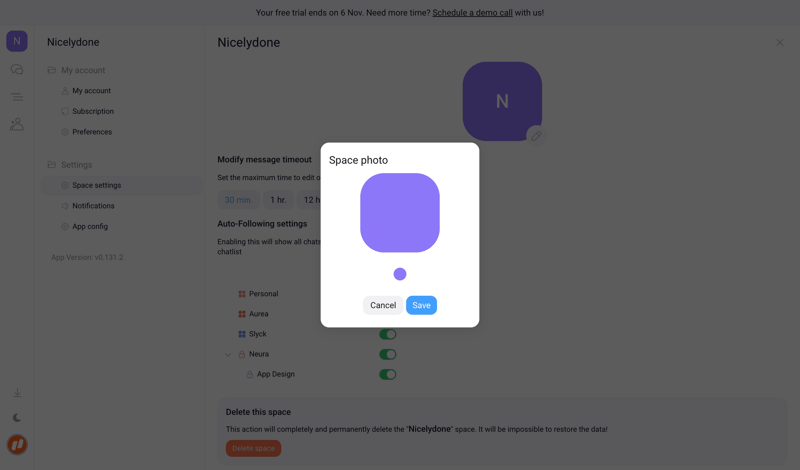Toggle auto-following for Slyck
This screenshot has height=470, width=800.
[x=388, y=334]
